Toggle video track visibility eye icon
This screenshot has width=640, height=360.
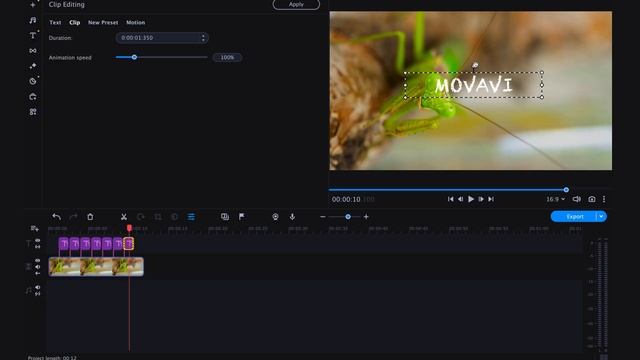click(38, 260)
